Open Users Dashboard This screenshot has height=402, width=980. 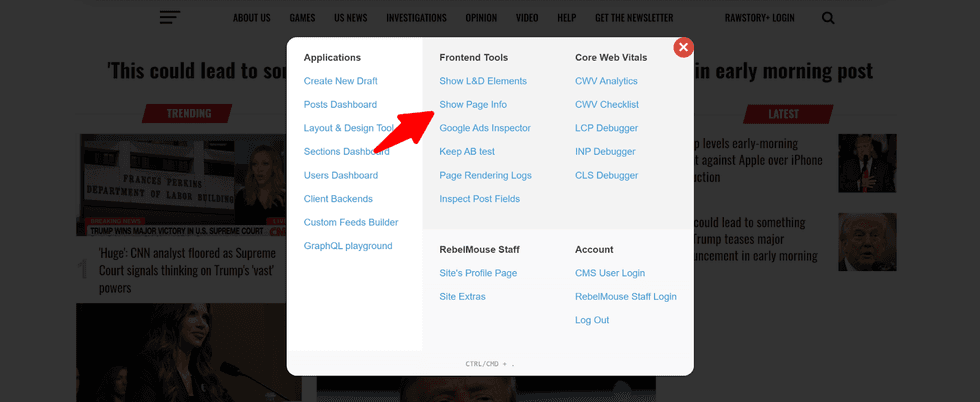(341, 175)
